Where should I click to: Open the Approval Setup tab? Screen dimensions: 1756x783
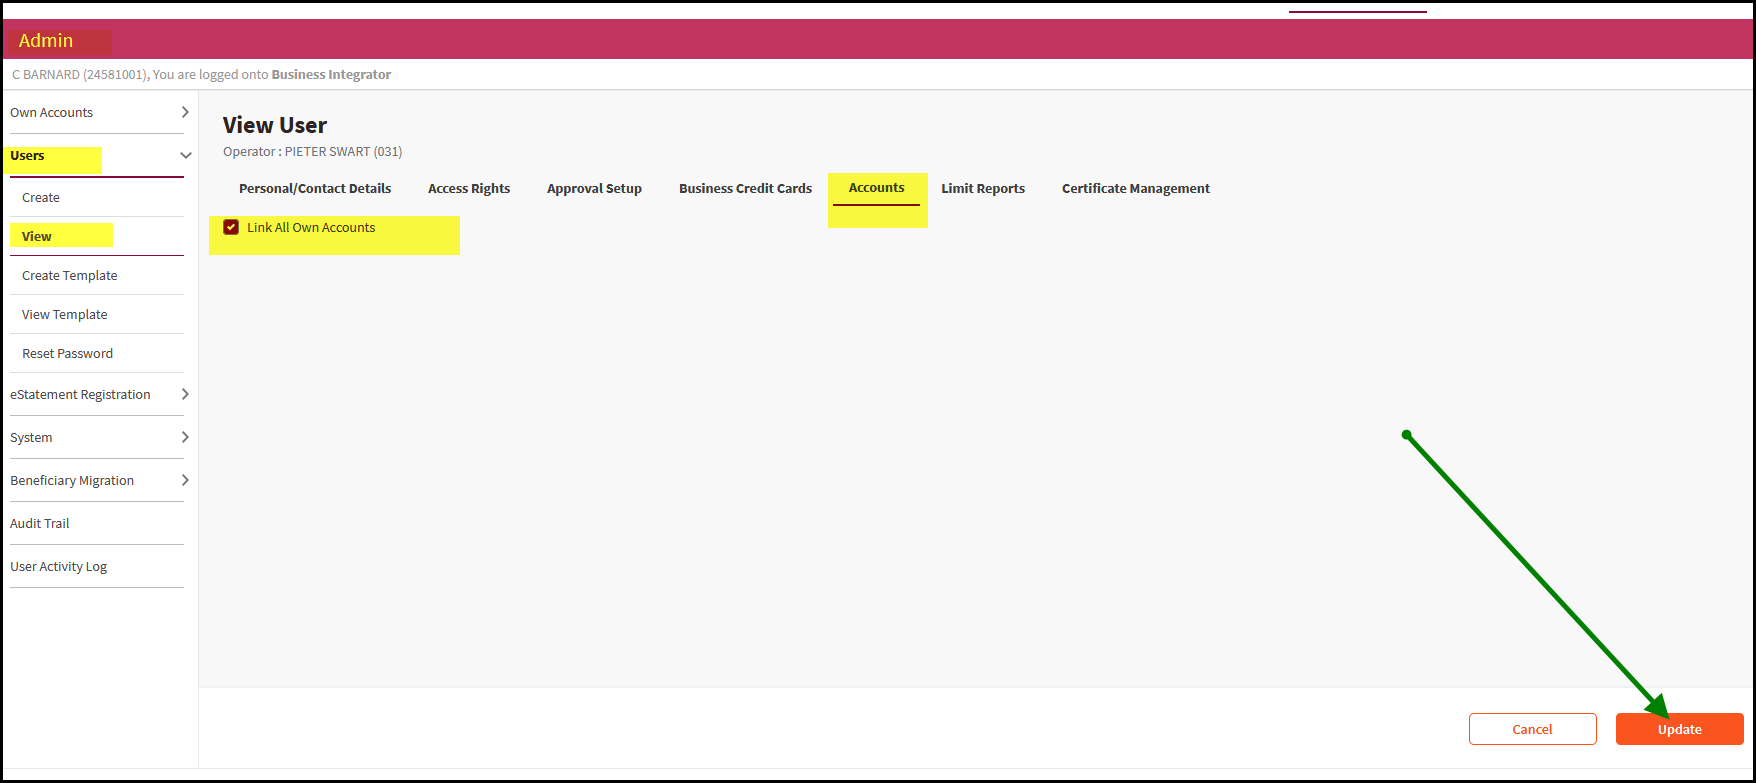point(594,188)
